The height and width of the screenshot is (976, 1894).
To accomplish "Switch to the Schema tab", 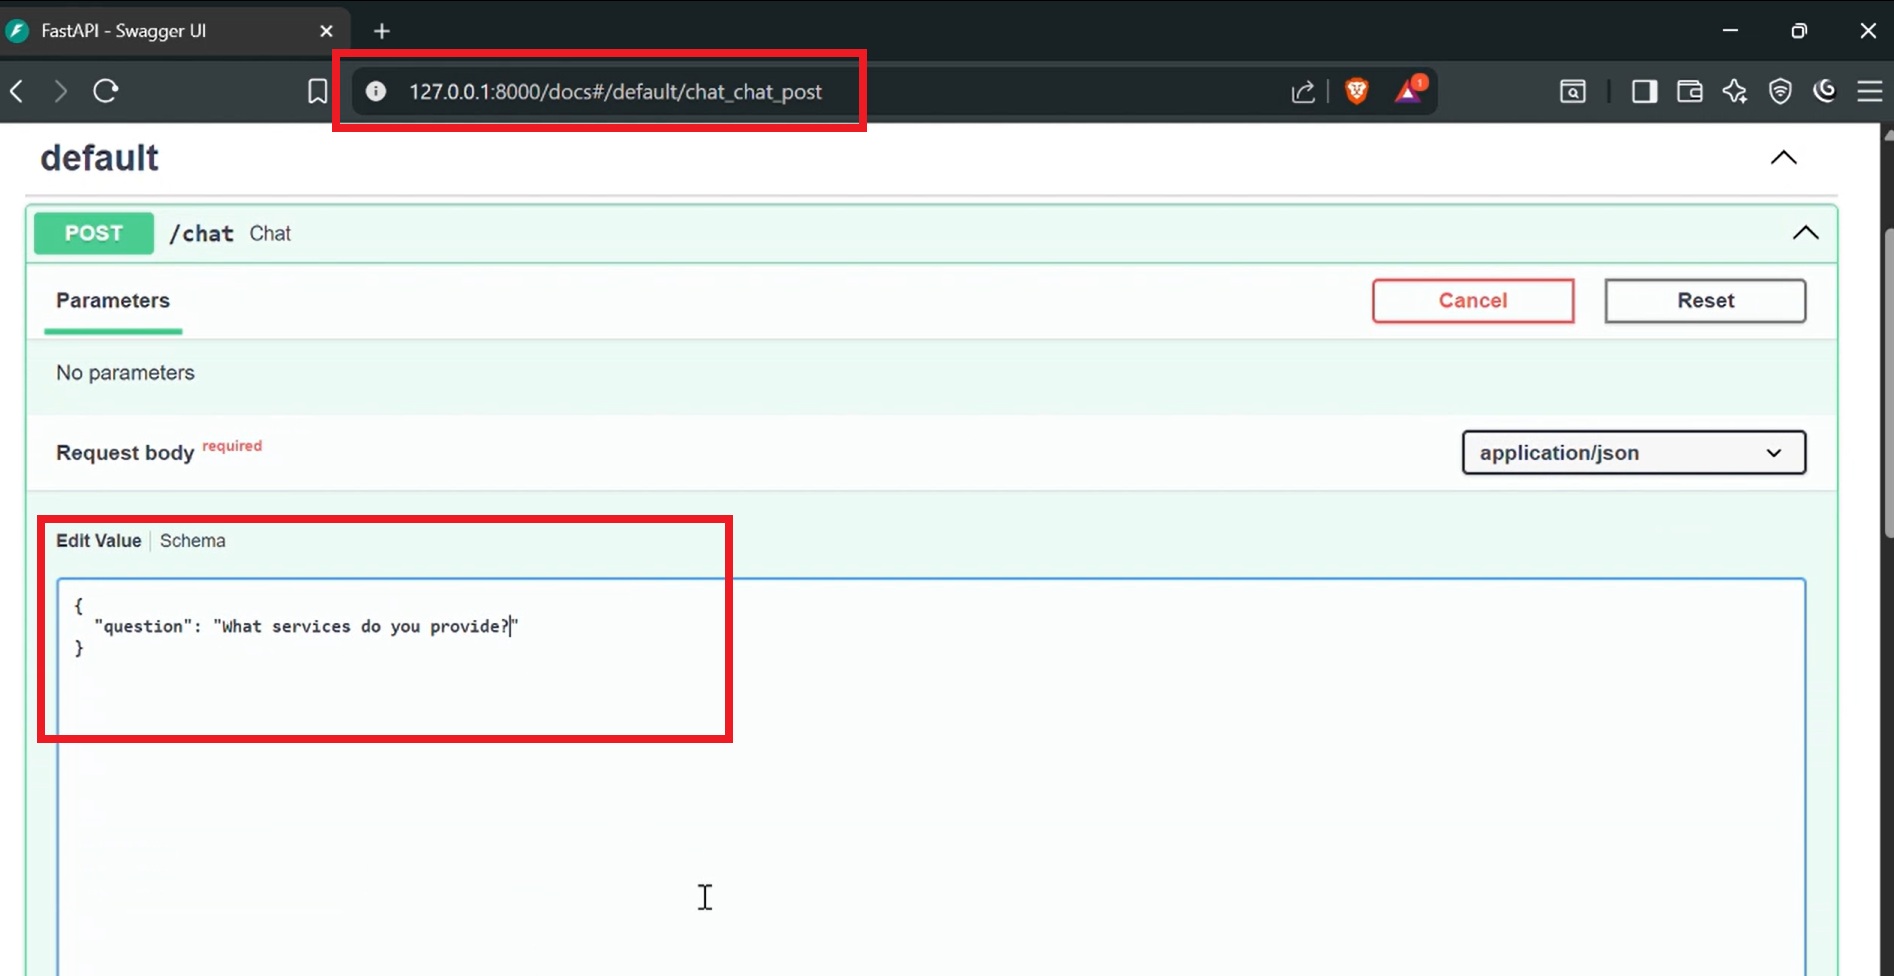I will (192, 540).
